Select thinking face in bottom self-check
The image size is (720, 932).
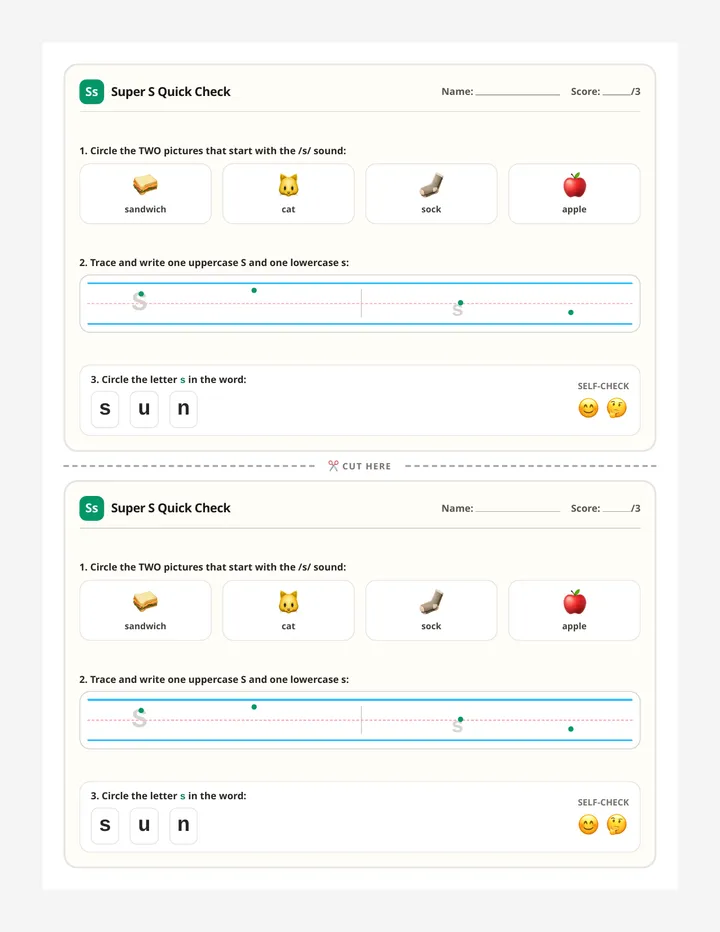coord(617,825)
